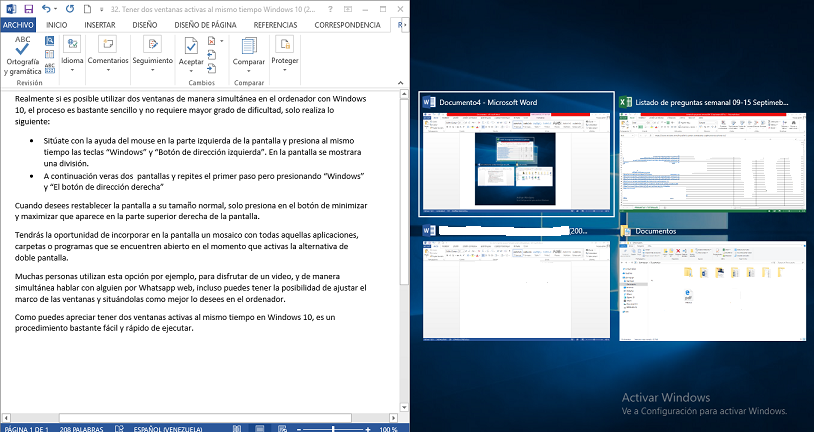Switch to the DISEÑO tab
The width and height of the screenshot is (814, 432).
[145, 25]
